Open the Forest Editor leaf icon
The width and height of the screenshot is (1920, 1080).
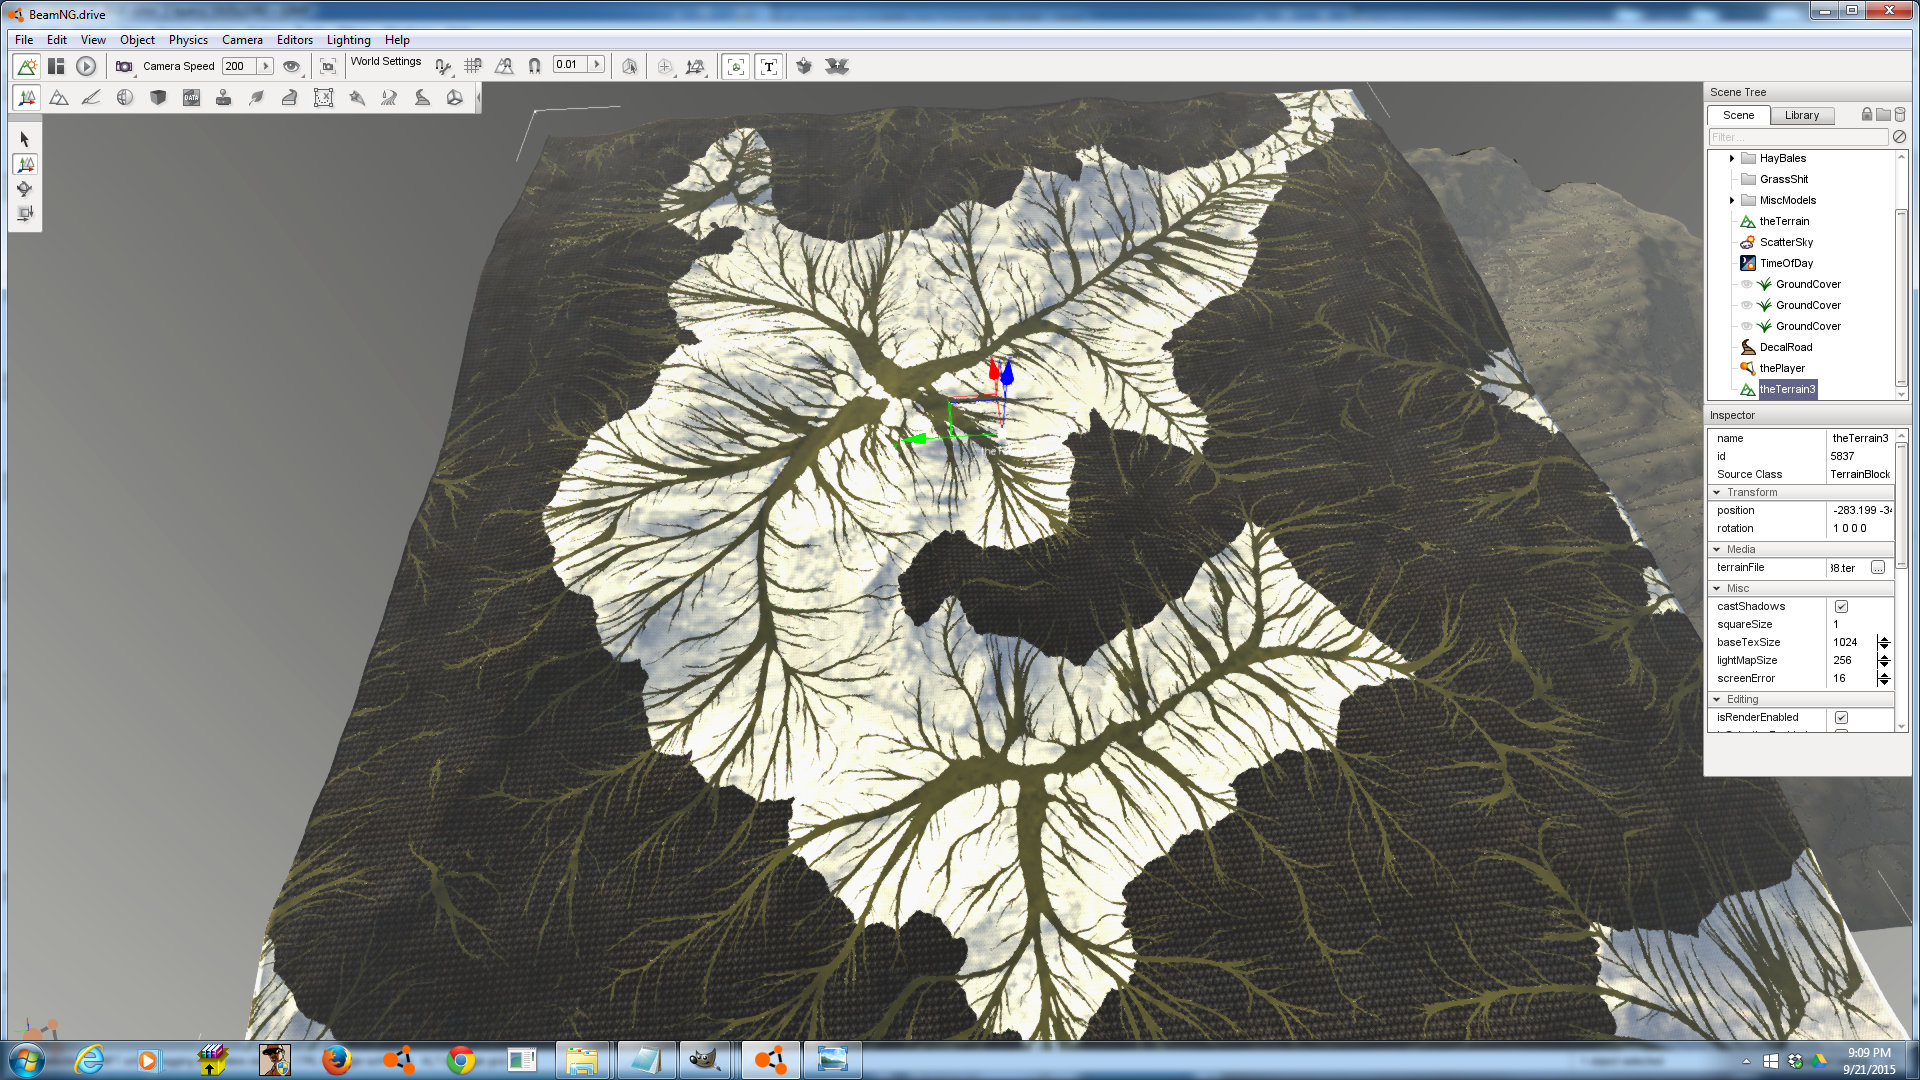click(257, 98)
